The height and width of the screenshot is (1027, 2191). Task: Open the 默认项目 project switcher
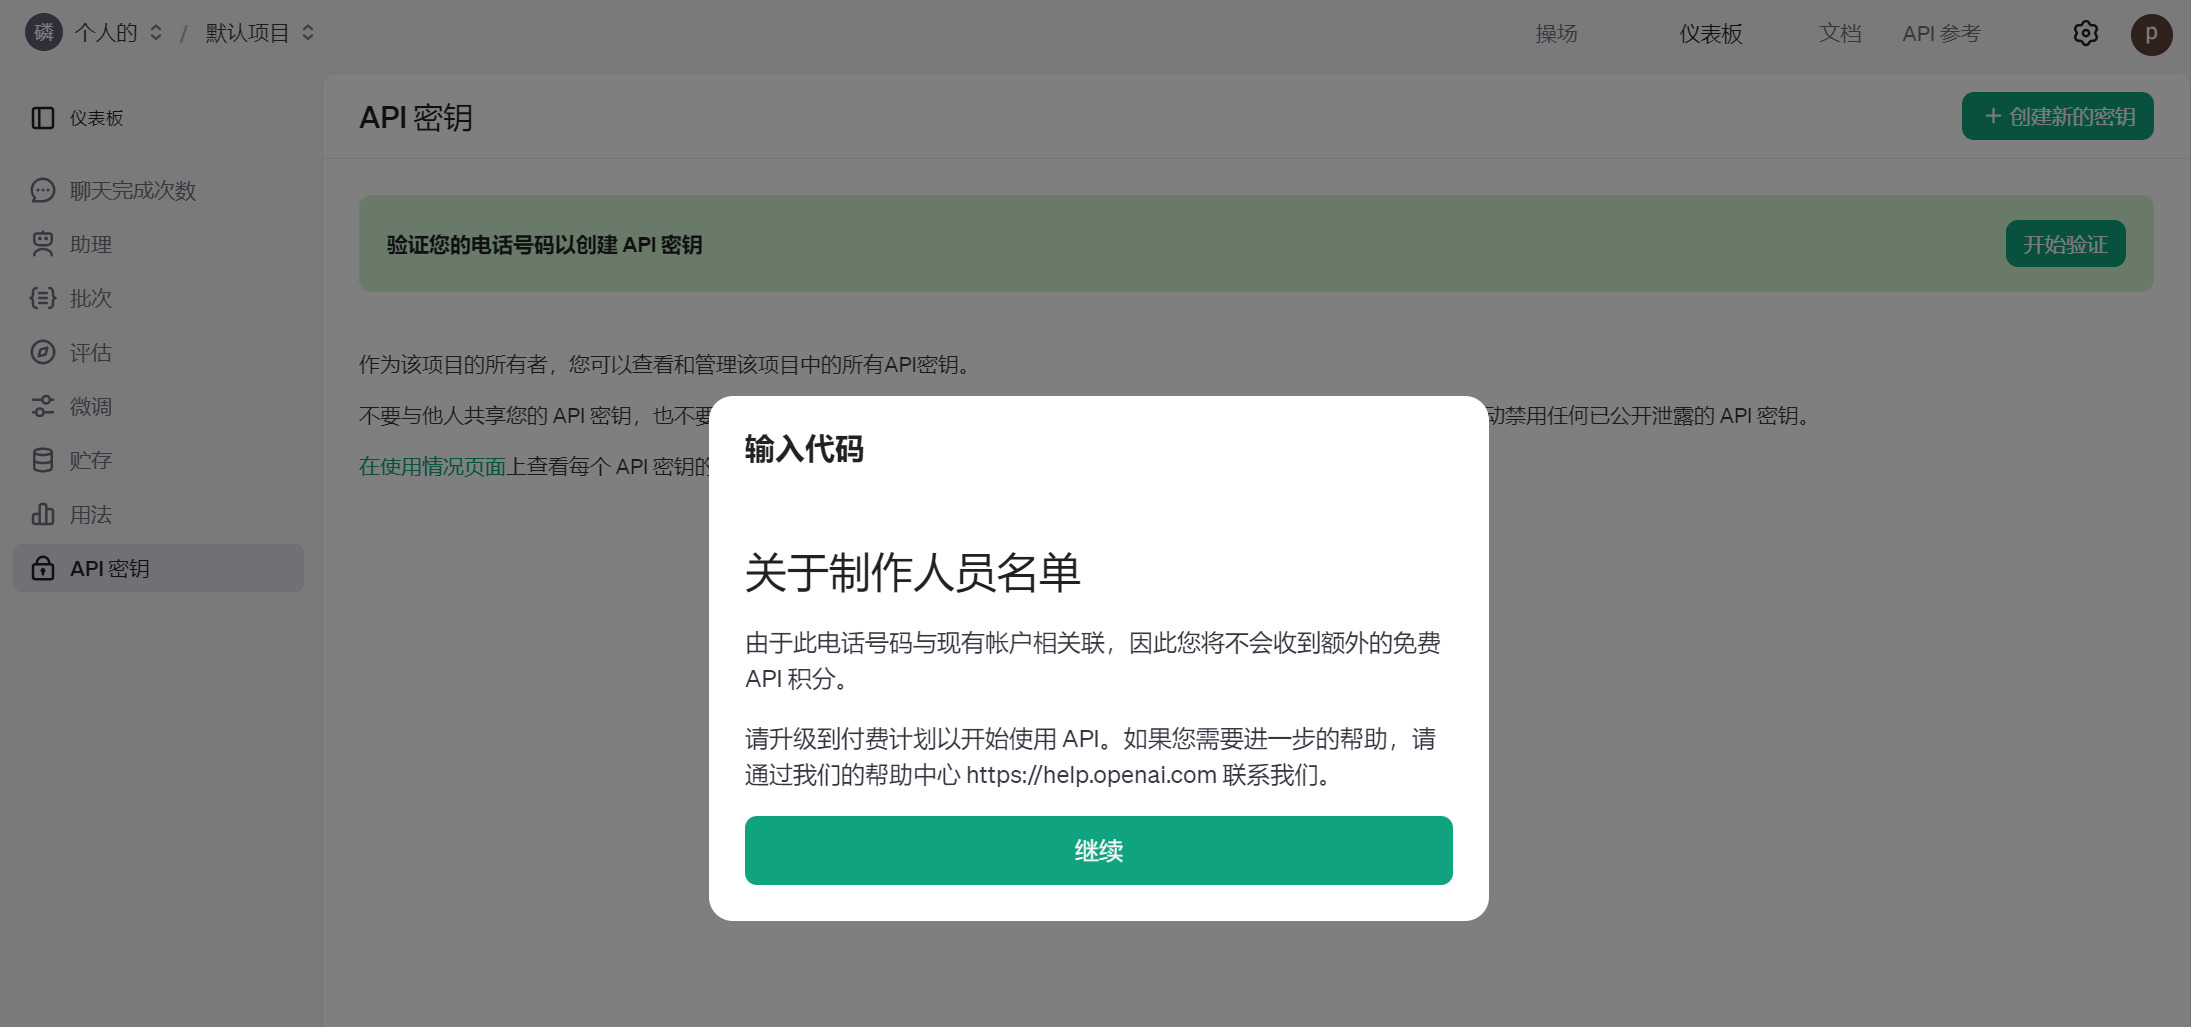(x=260, y=33)
